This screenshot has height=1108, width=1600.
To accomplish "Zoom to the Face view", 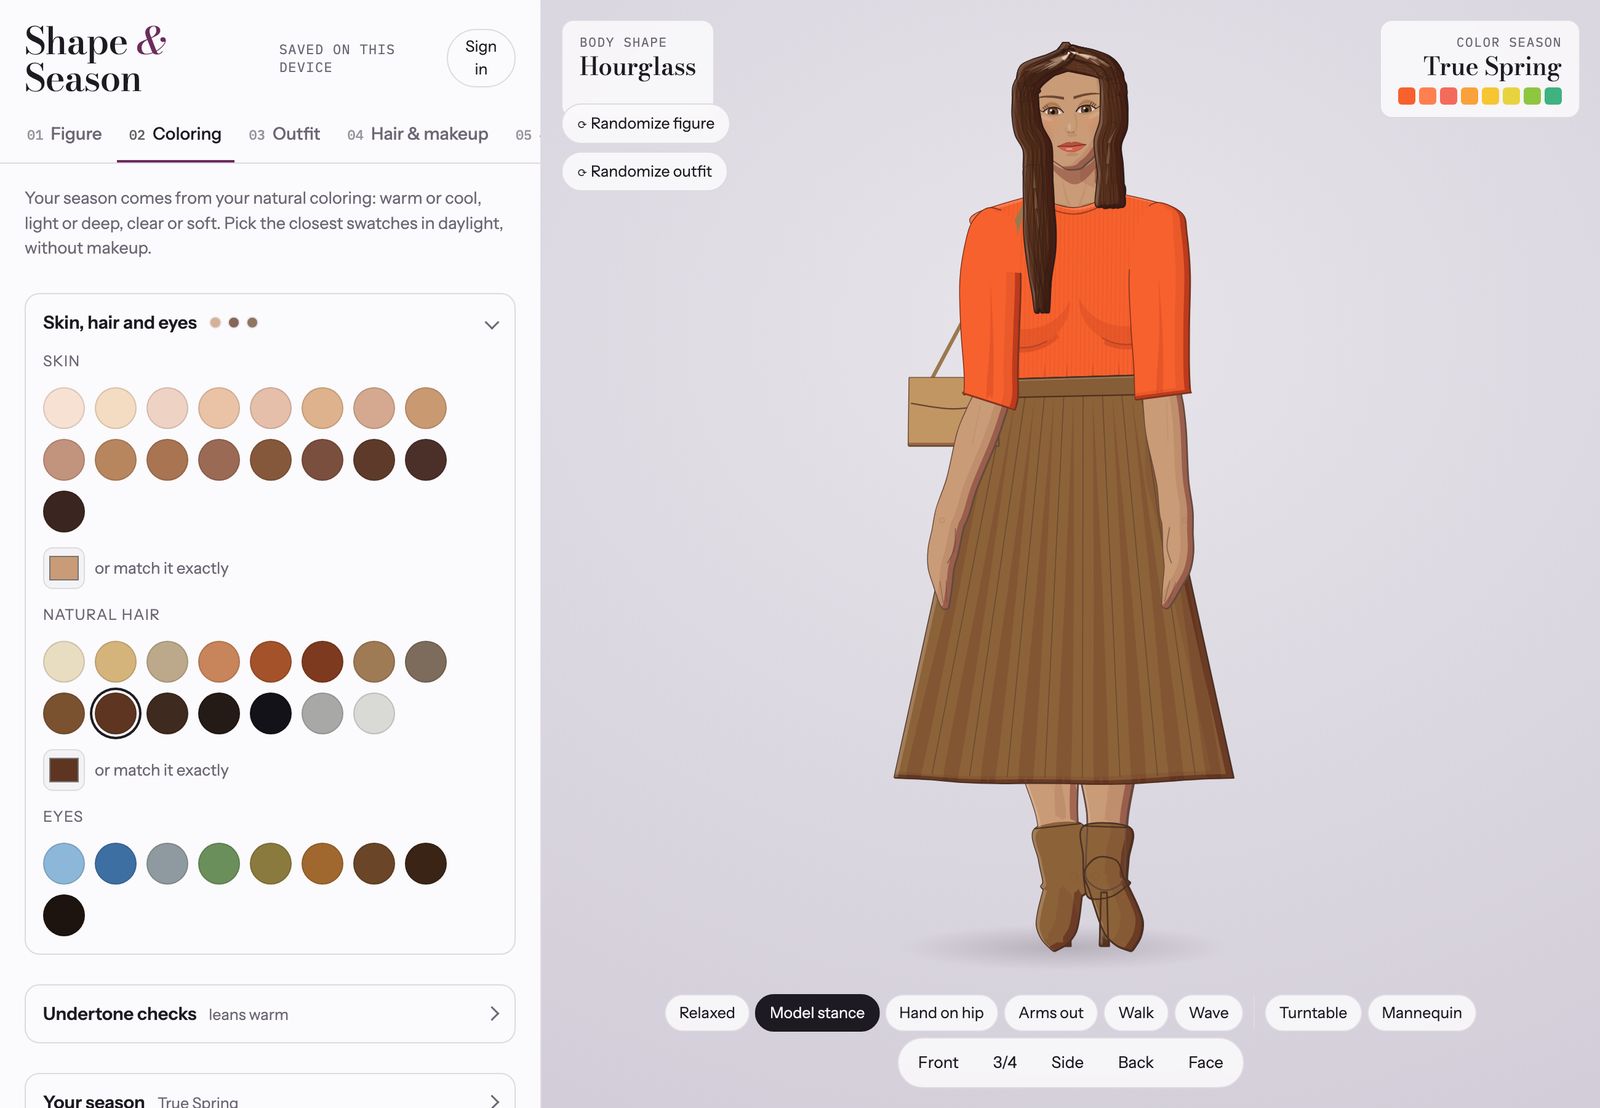I will tap(1206, 1063).
